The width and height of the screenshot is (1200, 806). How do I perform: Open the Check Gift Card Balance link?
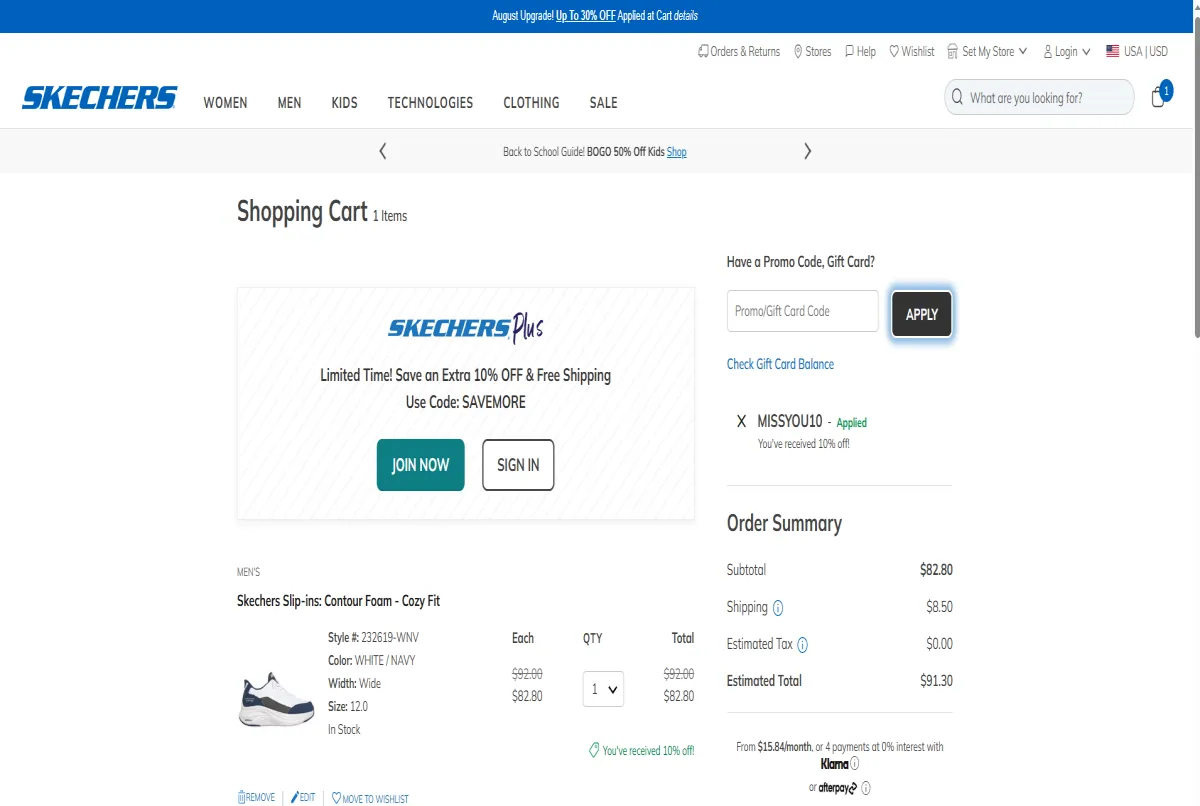point(780,363)
